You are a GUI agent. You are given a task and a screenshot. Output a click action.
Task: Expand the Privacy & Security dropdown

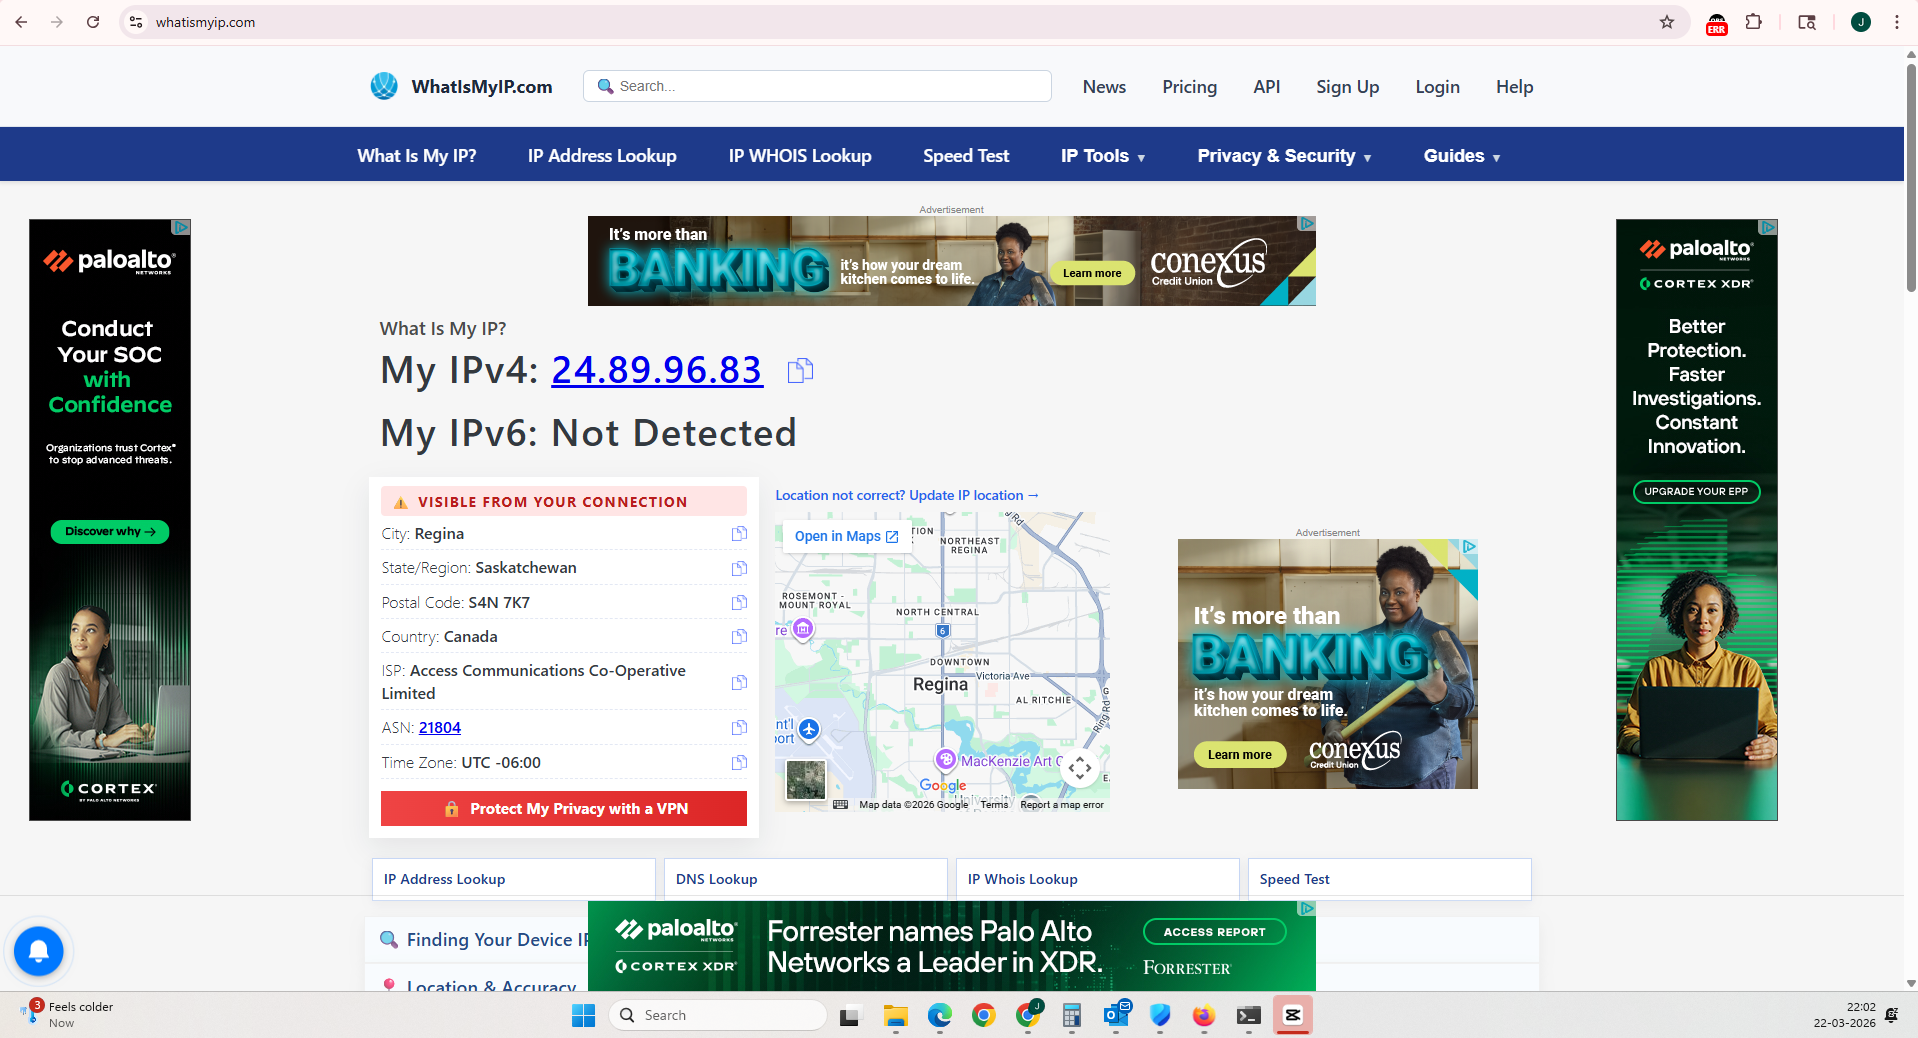click(1283, 156)
